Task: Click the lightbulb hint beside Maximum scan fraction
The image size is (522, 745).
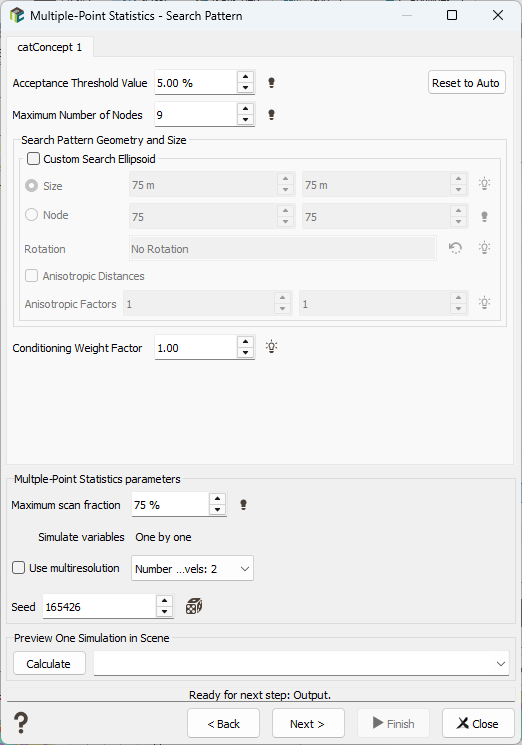Action: tap(243, 505)
